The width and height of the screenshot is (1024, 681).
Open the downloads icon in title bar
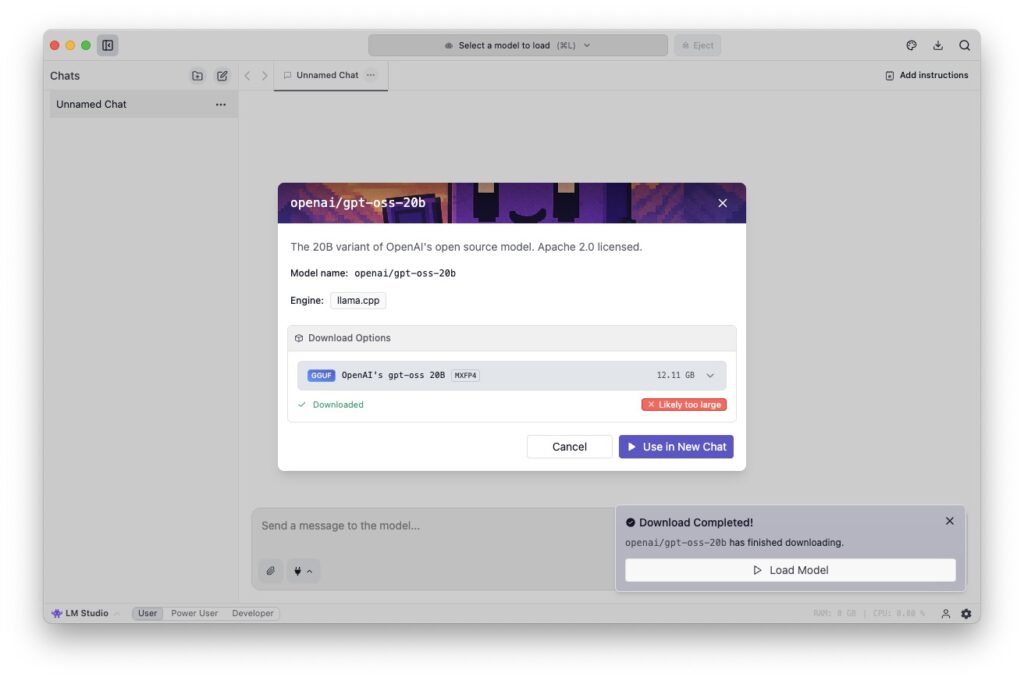938,45
